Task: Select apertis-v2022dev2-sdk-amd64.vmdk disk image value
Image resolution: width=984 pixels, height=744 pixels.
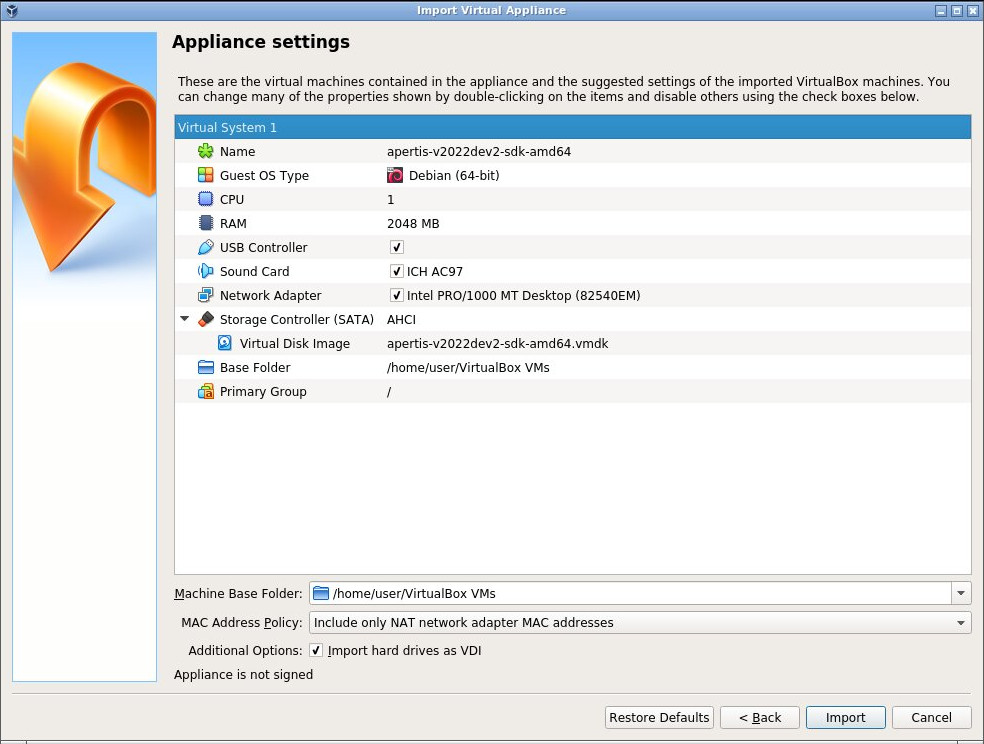Action: point(498,343)
